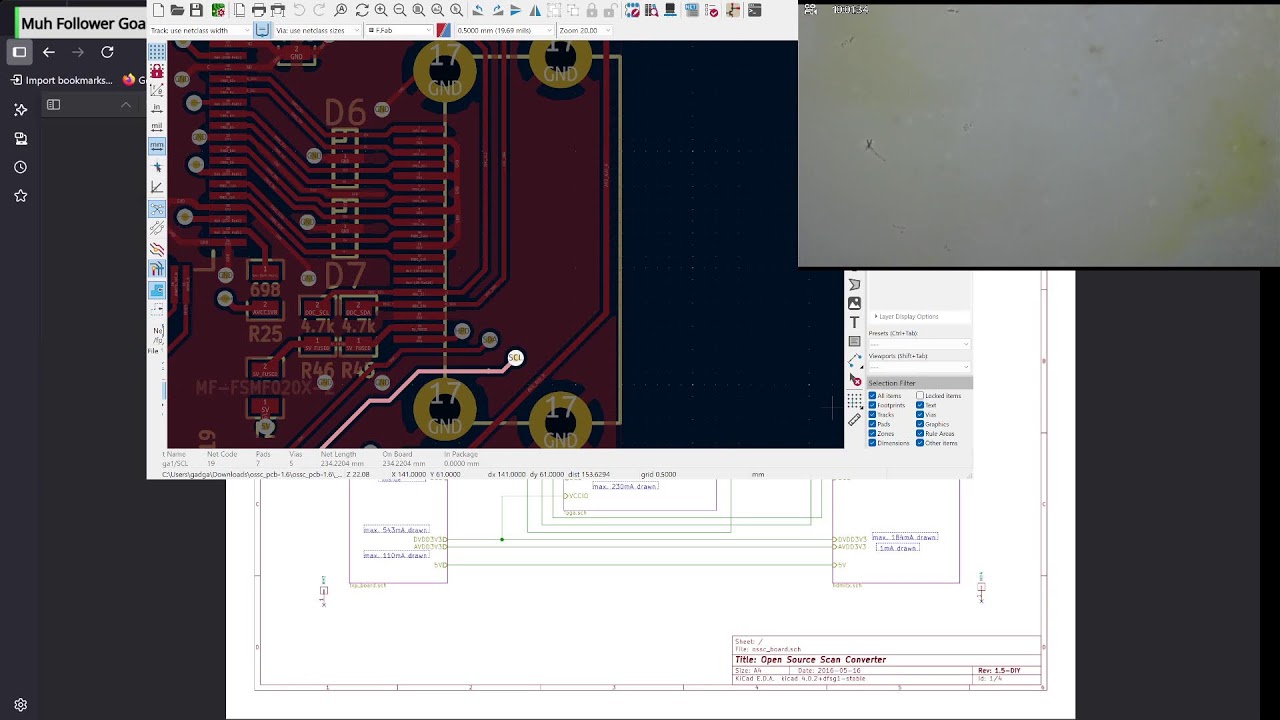Screen dimensions: 1280x720
Task: Click the Redo arrow icon
Action: click(319, 10)
